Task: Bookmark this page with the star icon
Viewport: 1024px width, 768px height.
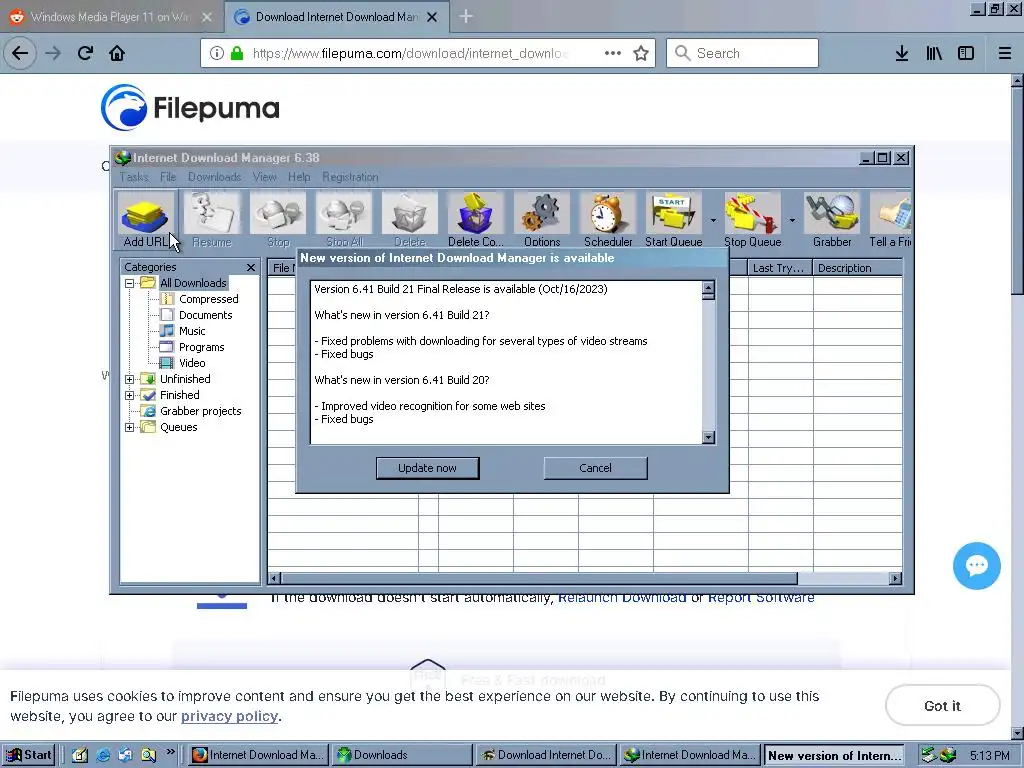Action: pos(641,53)
